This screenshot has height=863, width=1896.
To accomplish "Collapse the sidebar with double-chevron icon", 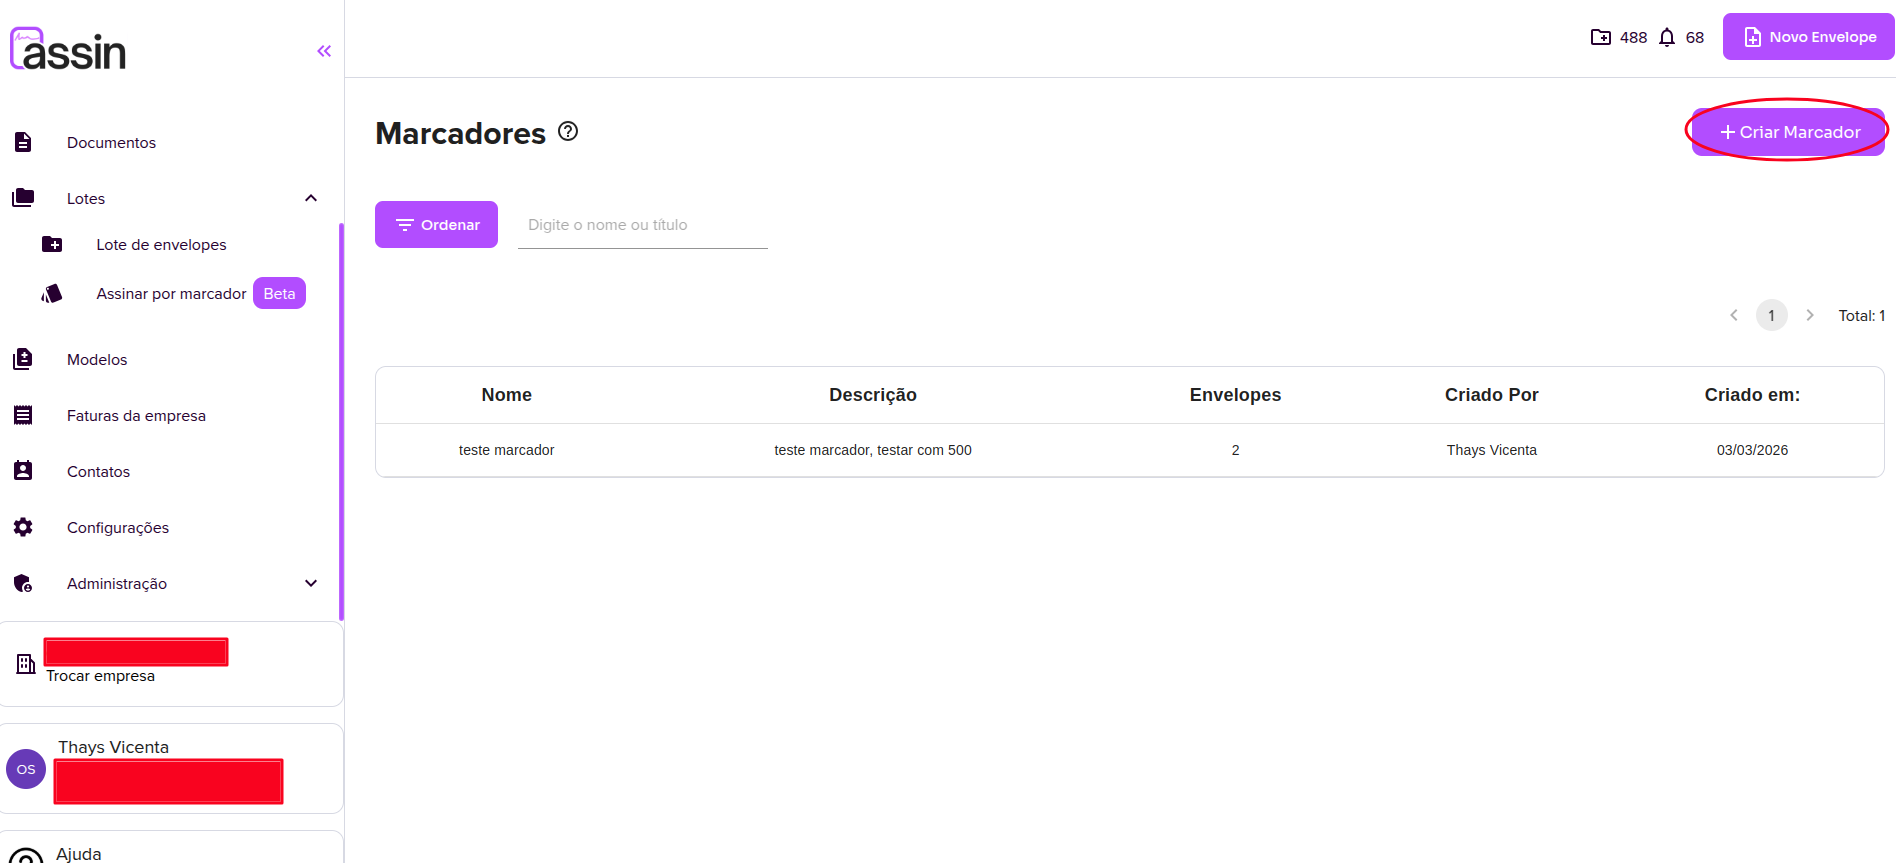I will 324,51.
